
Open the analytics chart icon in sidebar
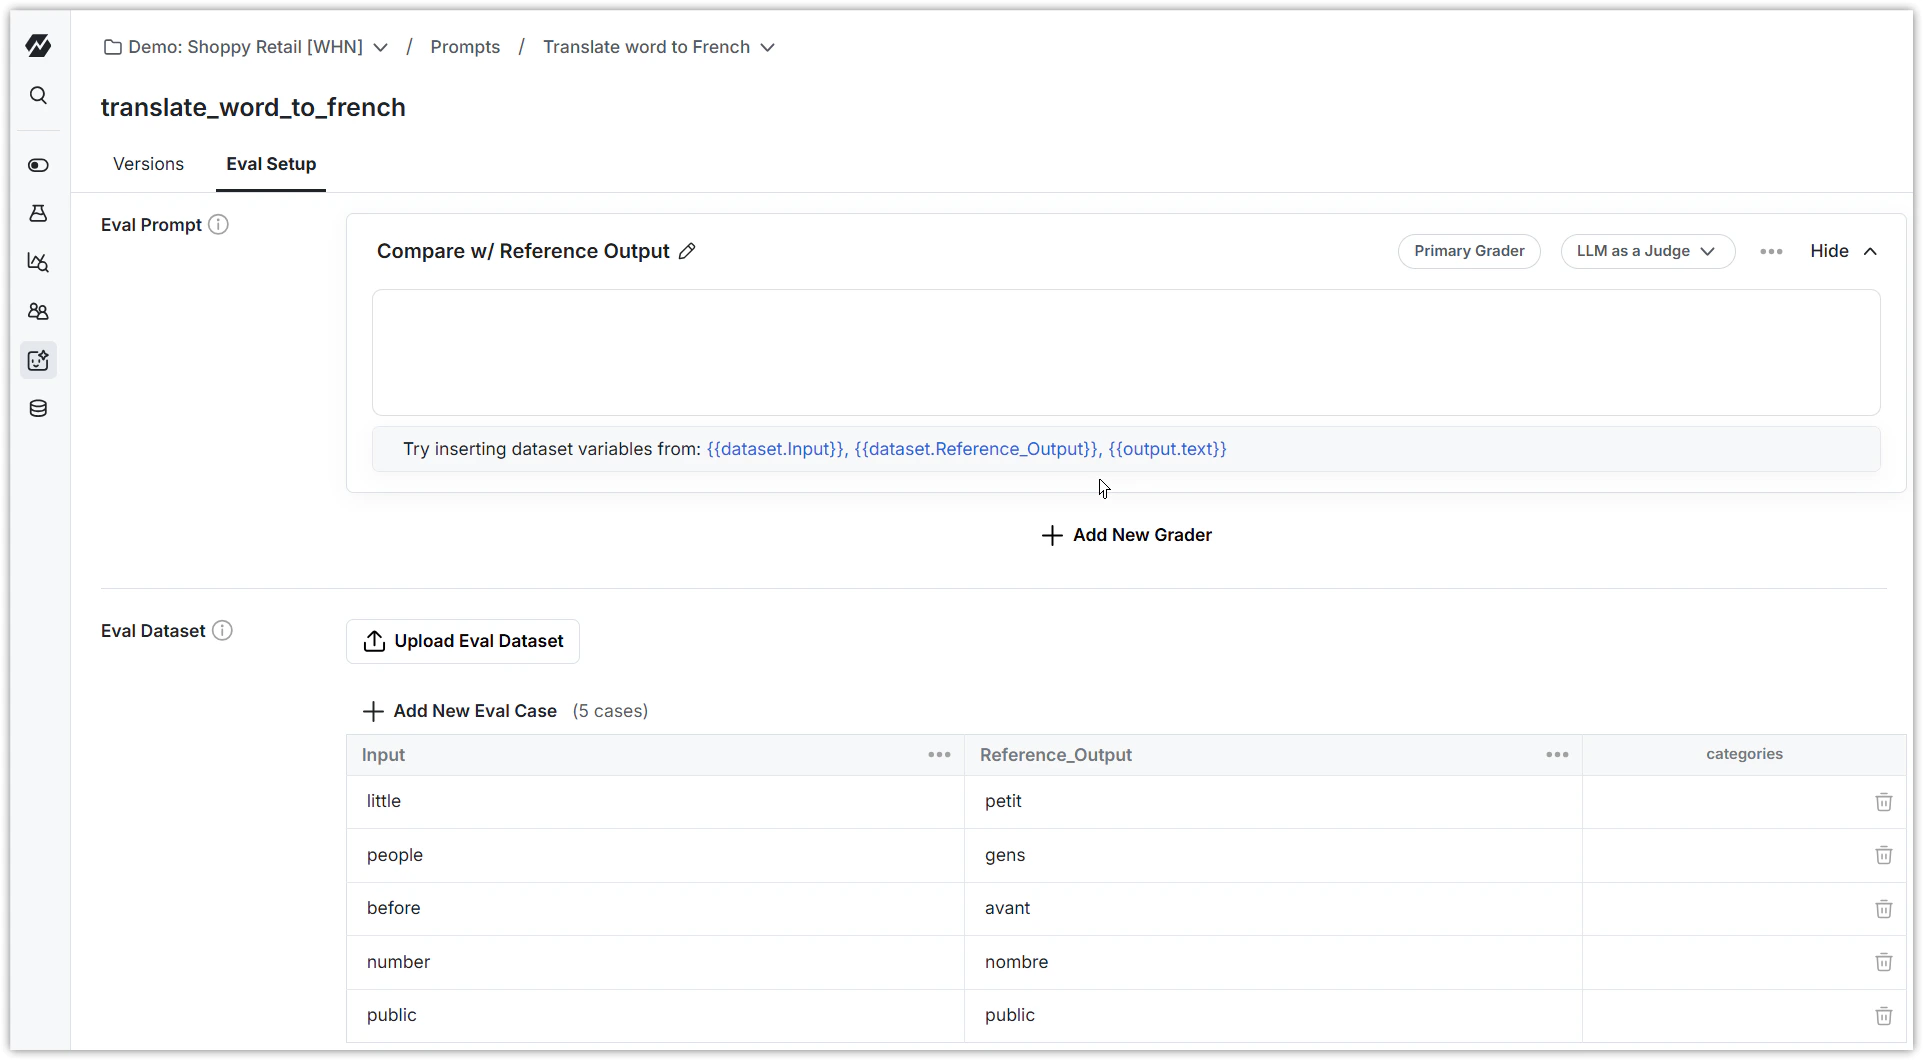(38, 262)
